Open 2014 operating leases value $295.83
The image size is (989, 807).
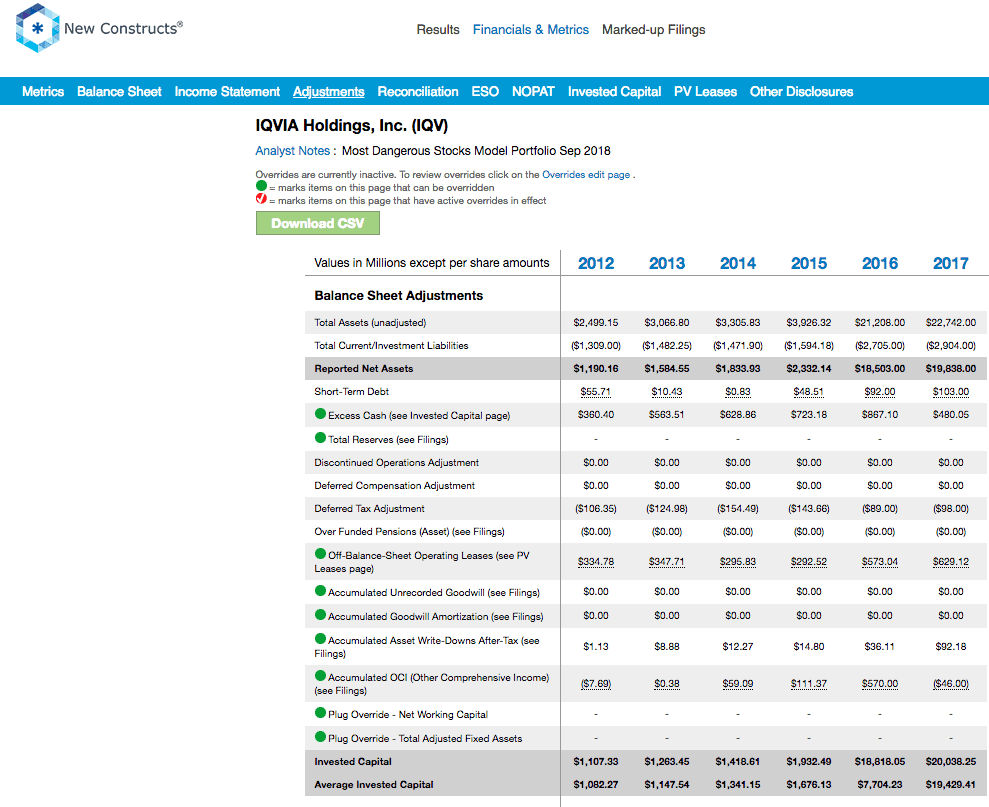coord(738,562)
